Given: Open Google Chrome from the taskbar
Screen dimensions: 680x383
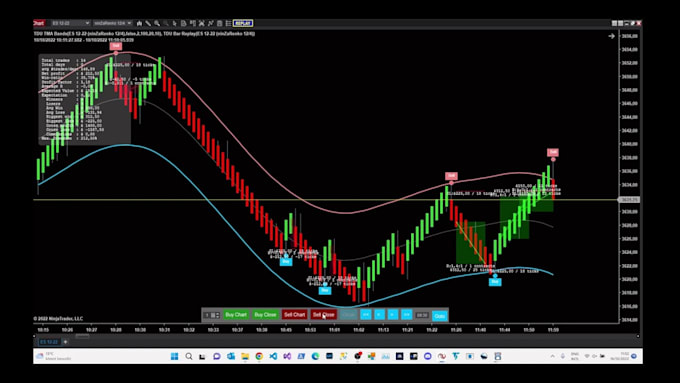Looking at the screenshot, I should pos(259,356).
